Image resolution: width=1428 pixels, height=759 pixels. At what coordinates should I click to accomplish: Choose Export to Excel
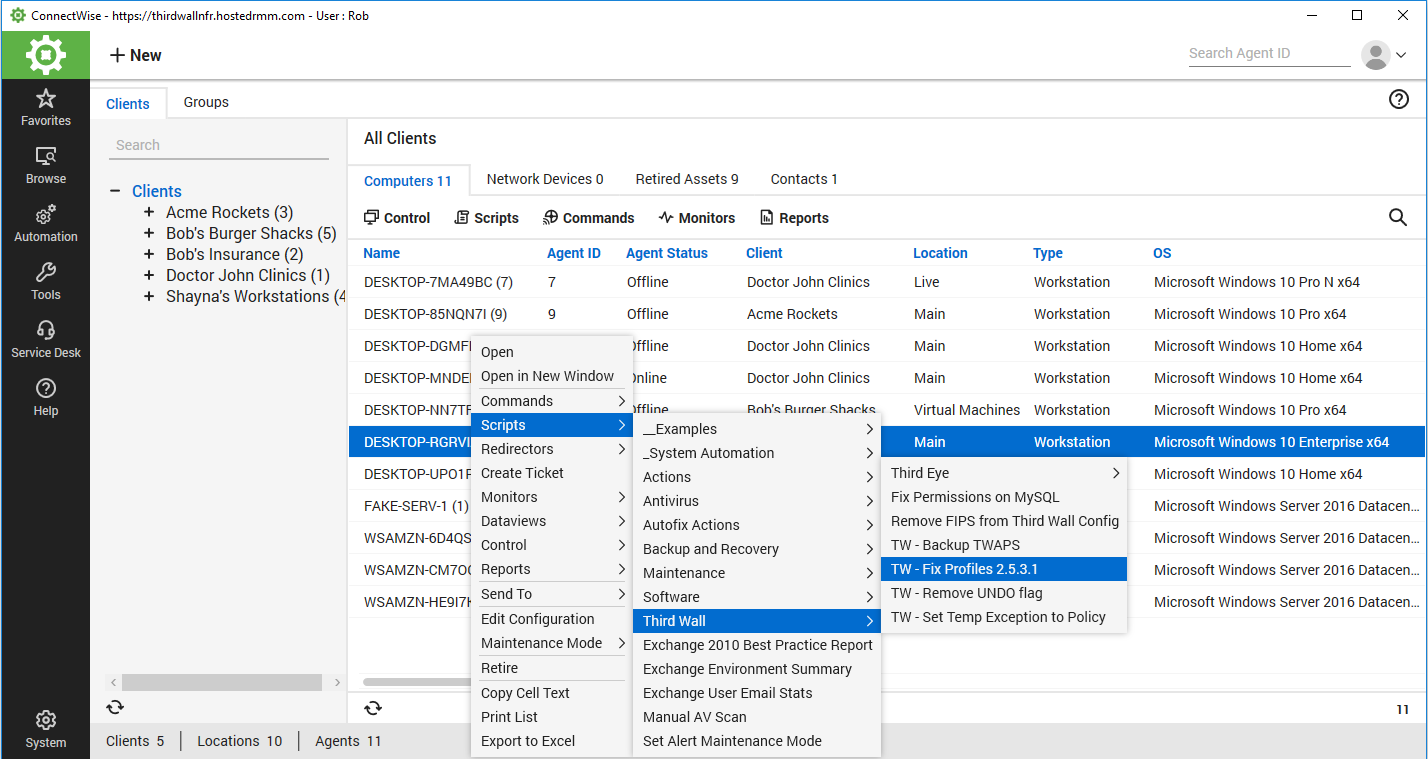pos(552,741)
